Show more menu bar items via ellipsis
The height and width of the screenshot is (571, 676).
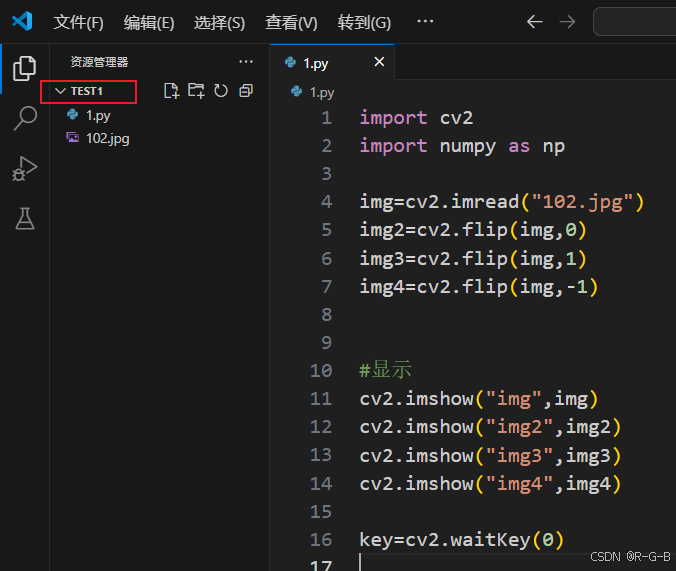pyautogui.click(x=425, y=21)
